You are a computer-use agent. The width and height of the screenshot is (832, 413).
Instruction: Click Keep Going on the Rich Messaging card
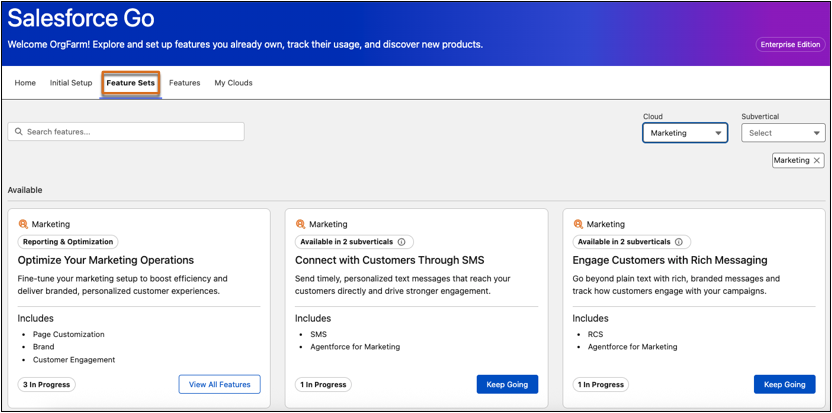(x=785, y=384)
